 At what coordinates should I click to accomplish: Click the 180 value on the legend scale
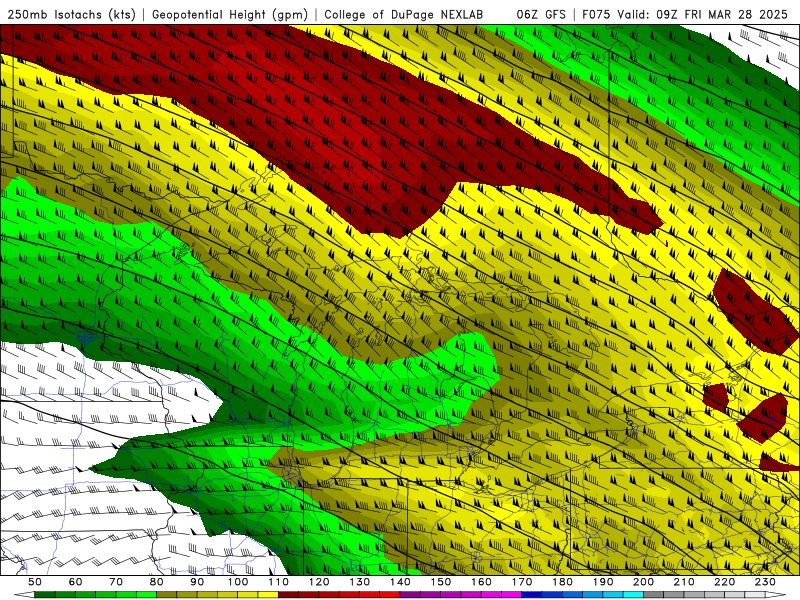click(x=562, y=582)
